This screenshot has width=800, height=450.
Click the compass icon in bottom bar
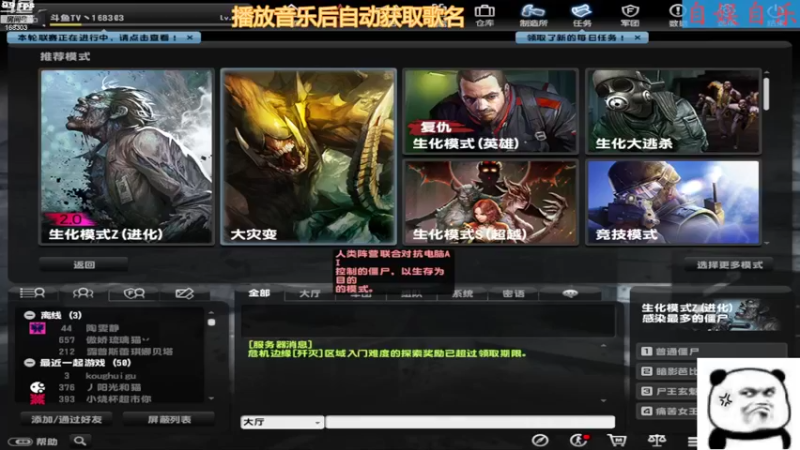point(540,440)
